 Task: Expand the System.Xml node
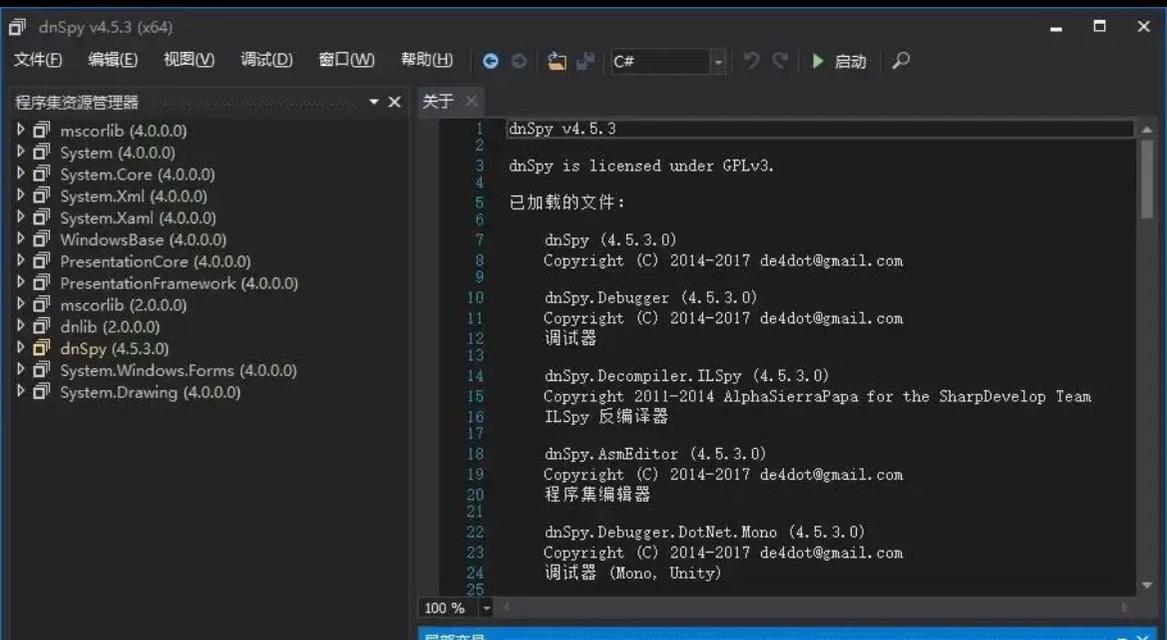21,195
